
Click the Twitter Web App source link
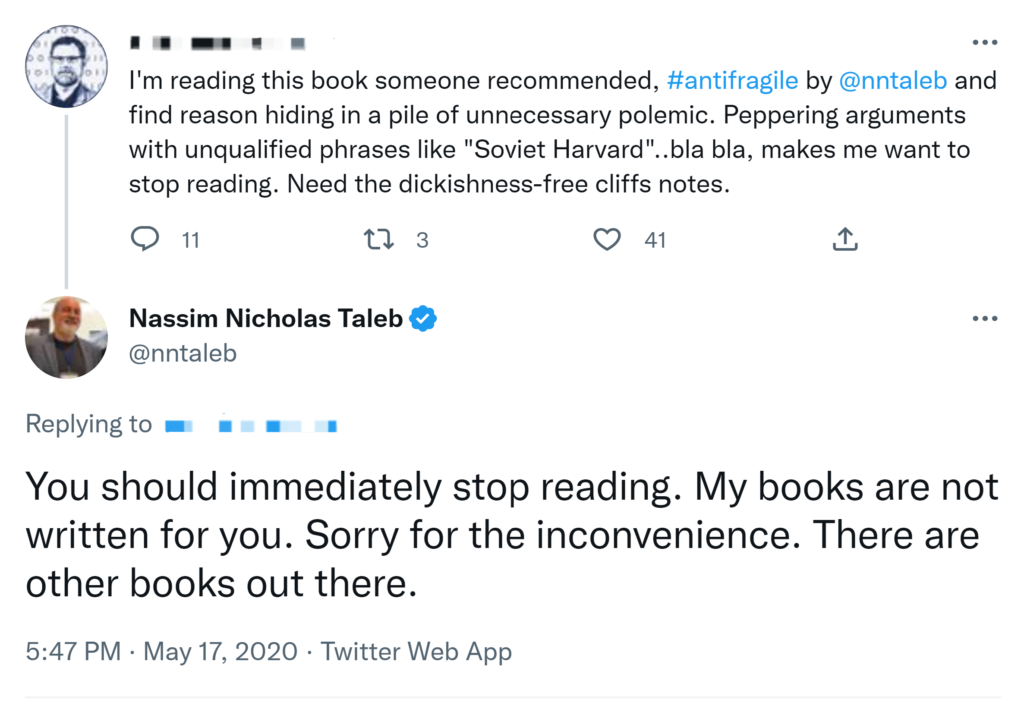coord(416,652)
